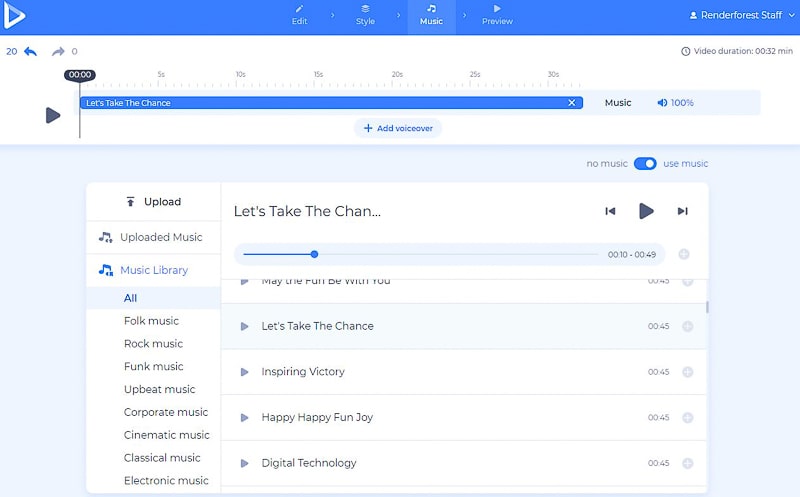Screen dimensions: 800x497
Task: Click the music volume speaker icon
Action: [x=662, y=103]
